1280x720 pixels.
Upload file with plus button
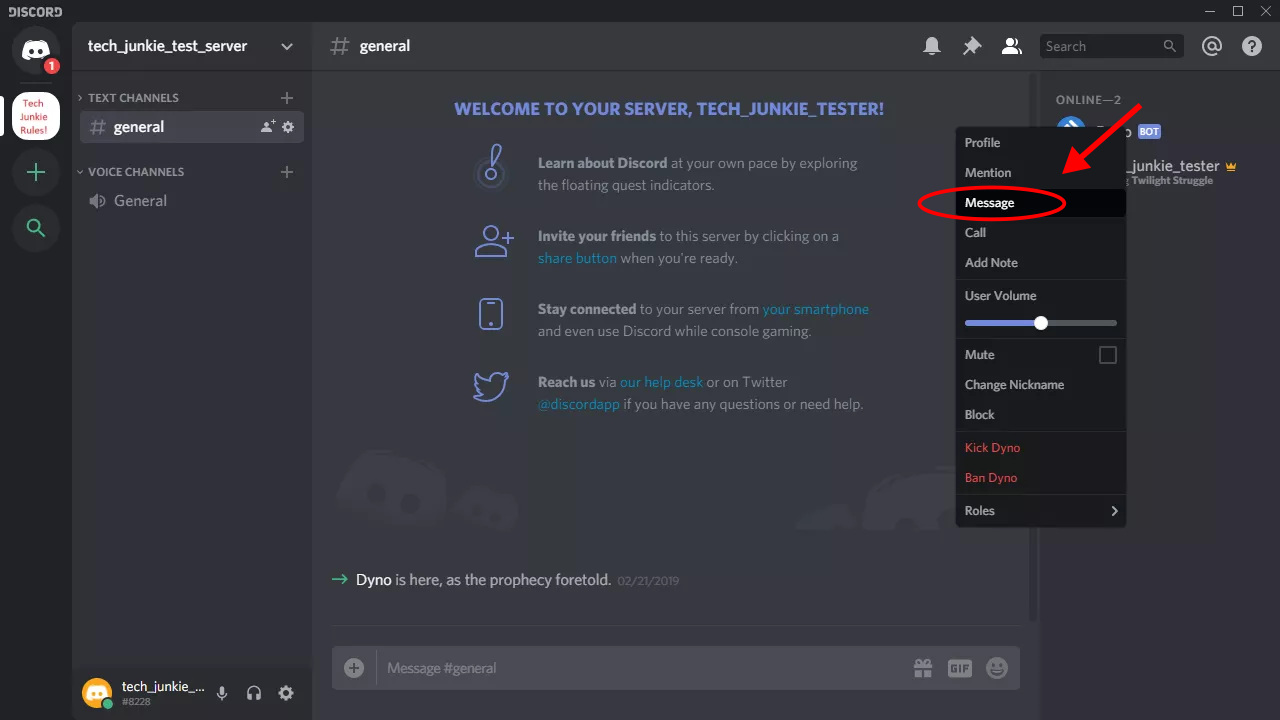click(354, 668)
